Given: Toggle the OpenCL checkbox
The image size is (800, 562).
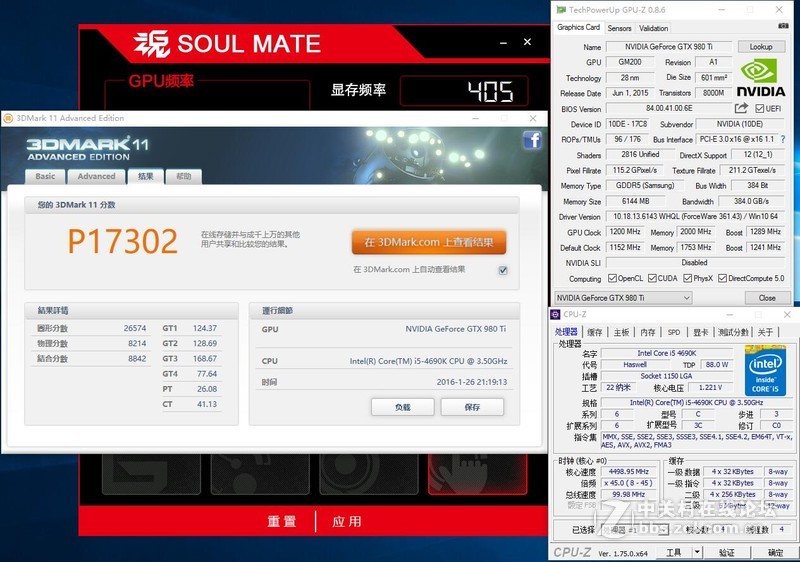Looking at the screenshot, I should 612,278.
